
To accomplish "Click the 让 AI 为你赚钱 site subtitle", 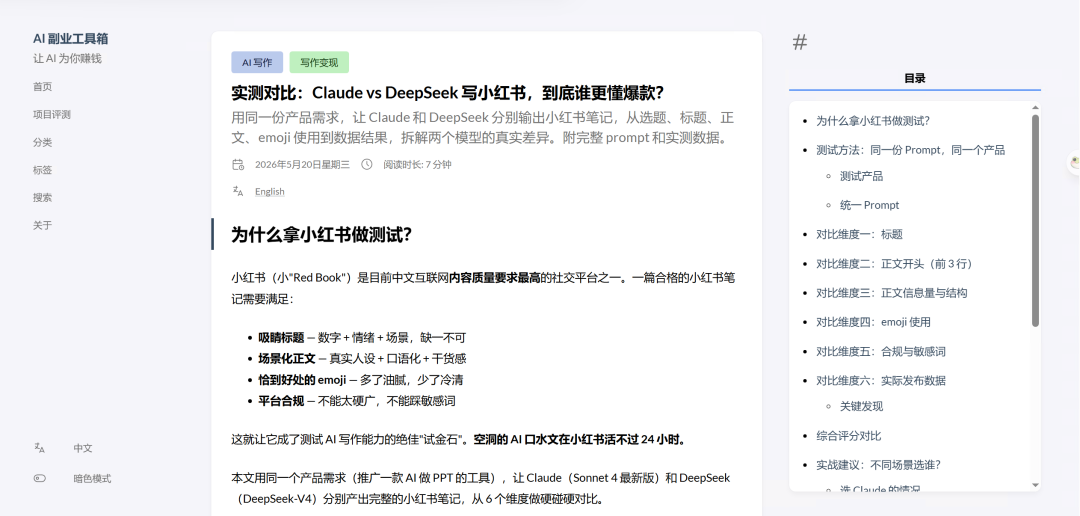I will pos(67,59).
